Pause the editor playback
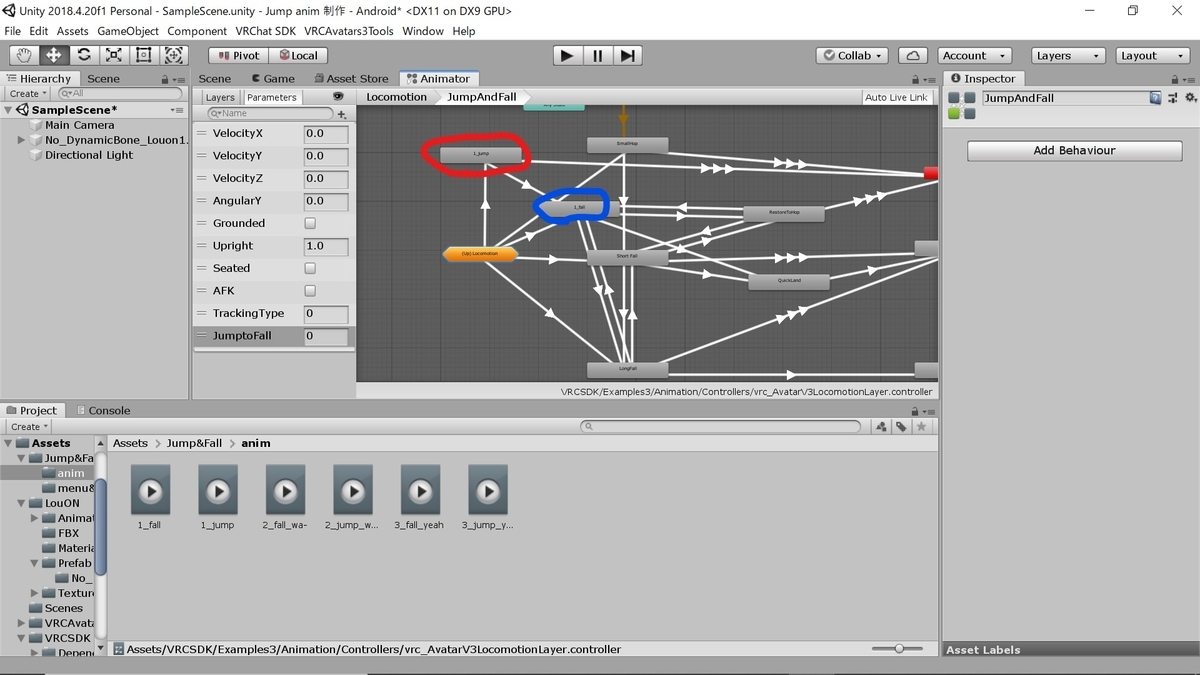Screen dimensions: 1200x675 point(597,56)
